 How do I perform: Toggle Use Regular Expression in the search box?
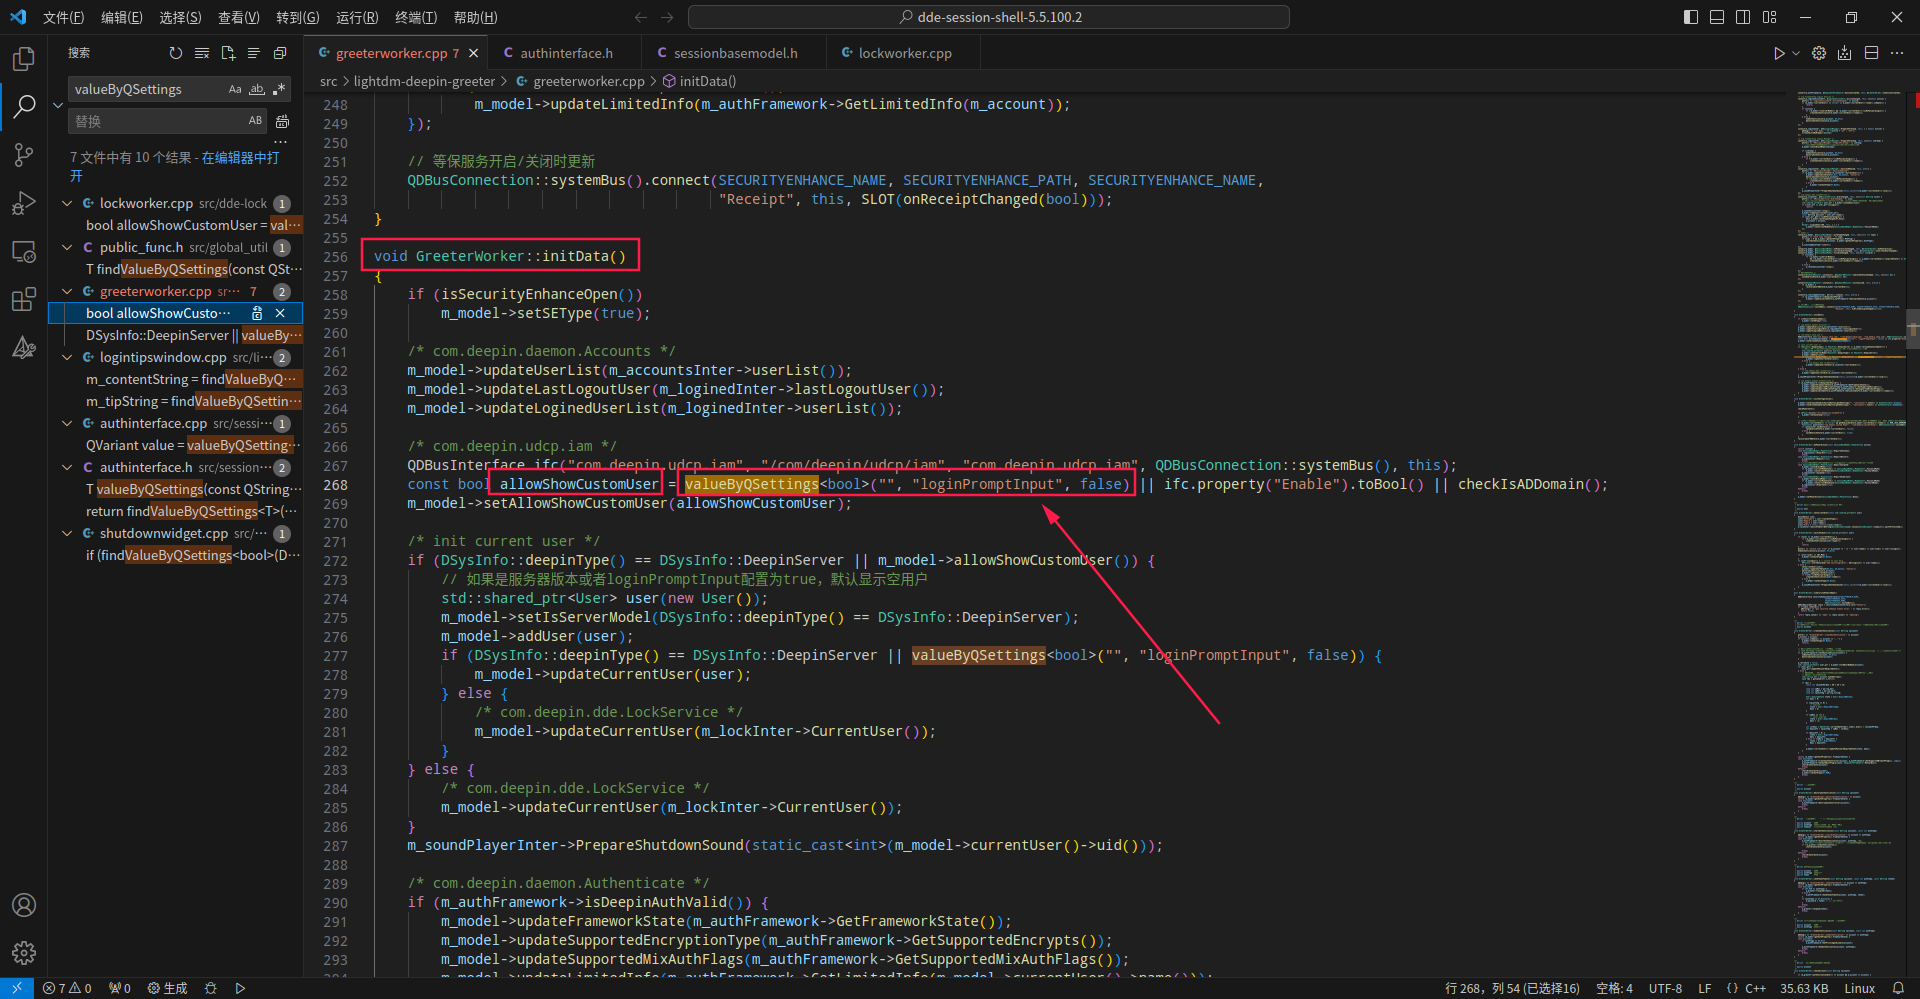click(279, 89)
